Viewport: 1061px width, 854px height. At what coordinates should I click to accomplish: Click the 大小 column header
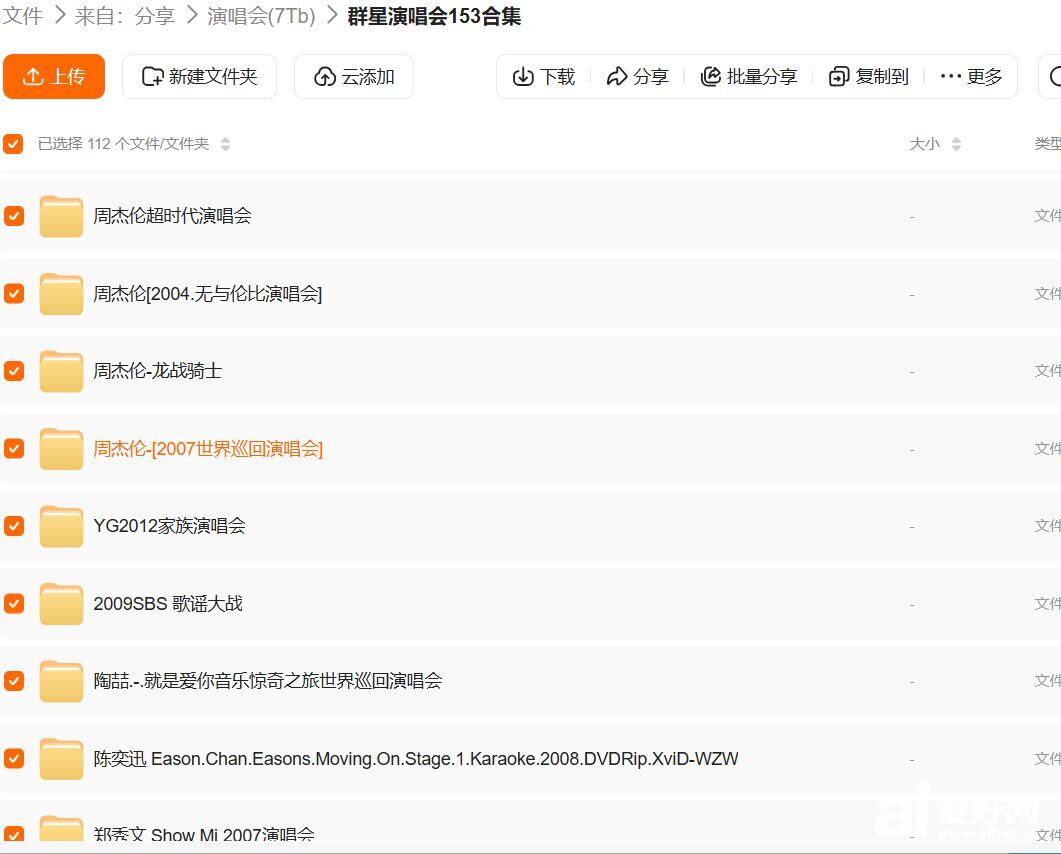[x=924, y=143]
